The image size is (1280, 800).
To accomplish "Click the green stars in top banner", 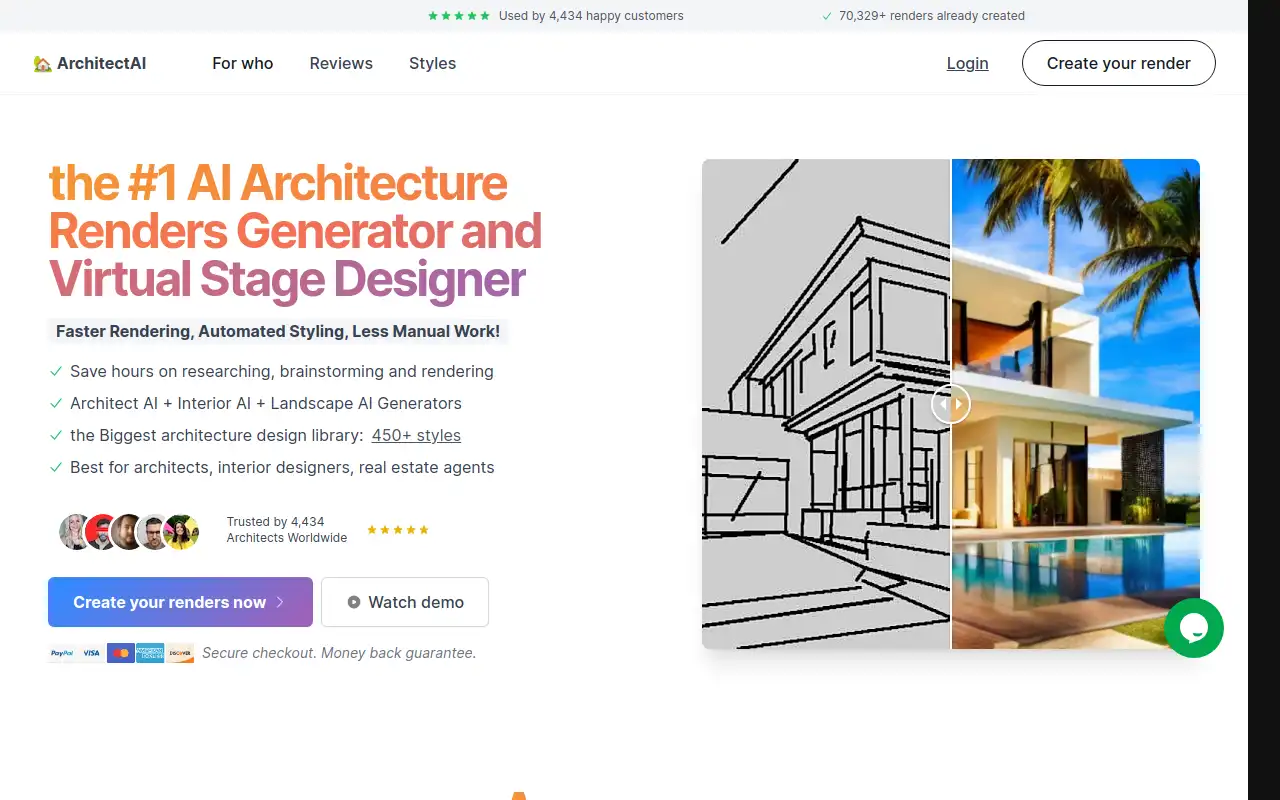I will point(459,16).
